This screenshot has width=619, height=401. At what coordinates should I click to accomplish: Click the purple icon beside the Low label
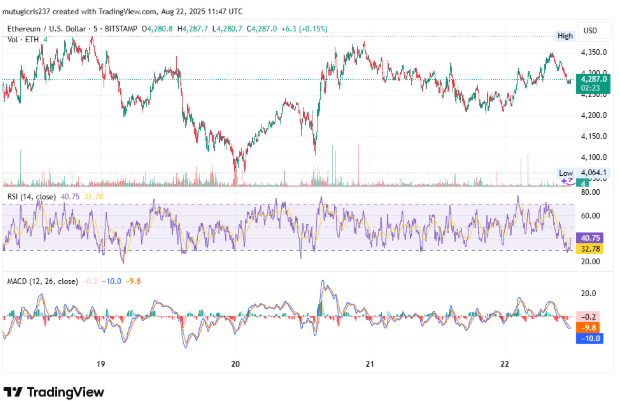567,182
